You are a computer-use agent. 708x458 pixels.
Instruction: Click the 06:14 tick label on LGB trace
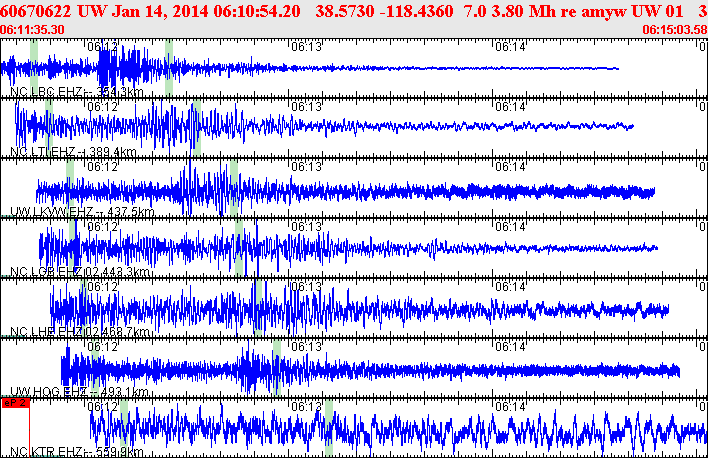coord(510,226)
